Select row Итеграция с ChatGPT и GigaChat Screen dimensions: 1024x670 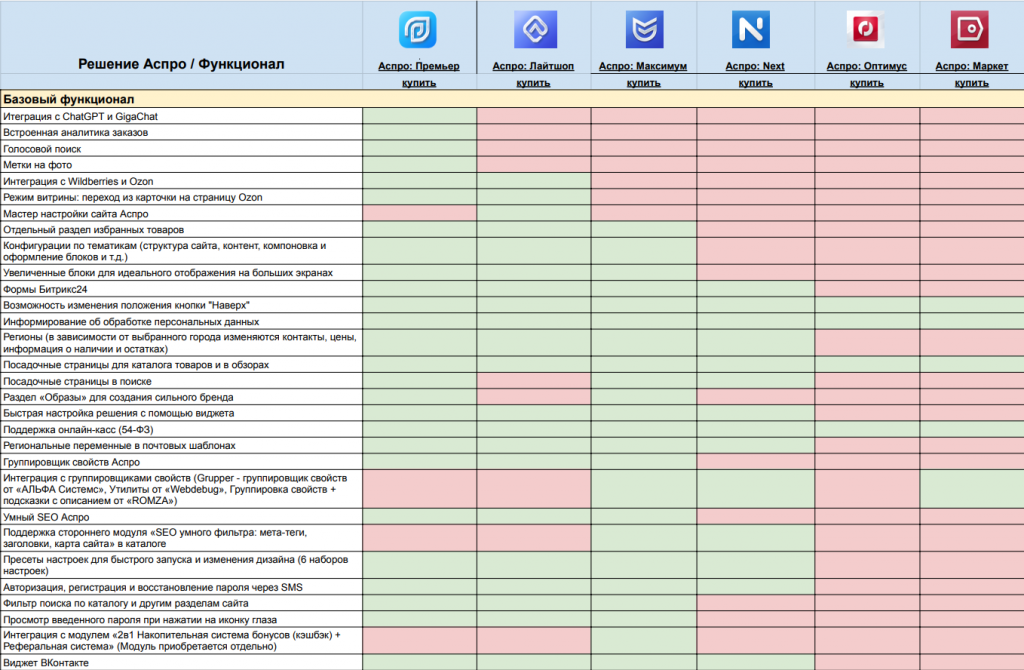(x=182, y=116)
